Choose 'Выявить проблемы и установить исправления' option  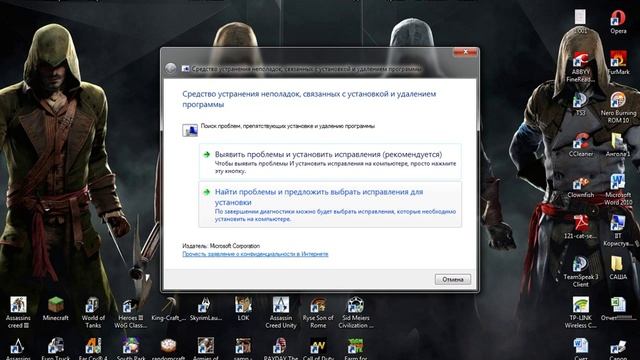click(x=330, y=162)
